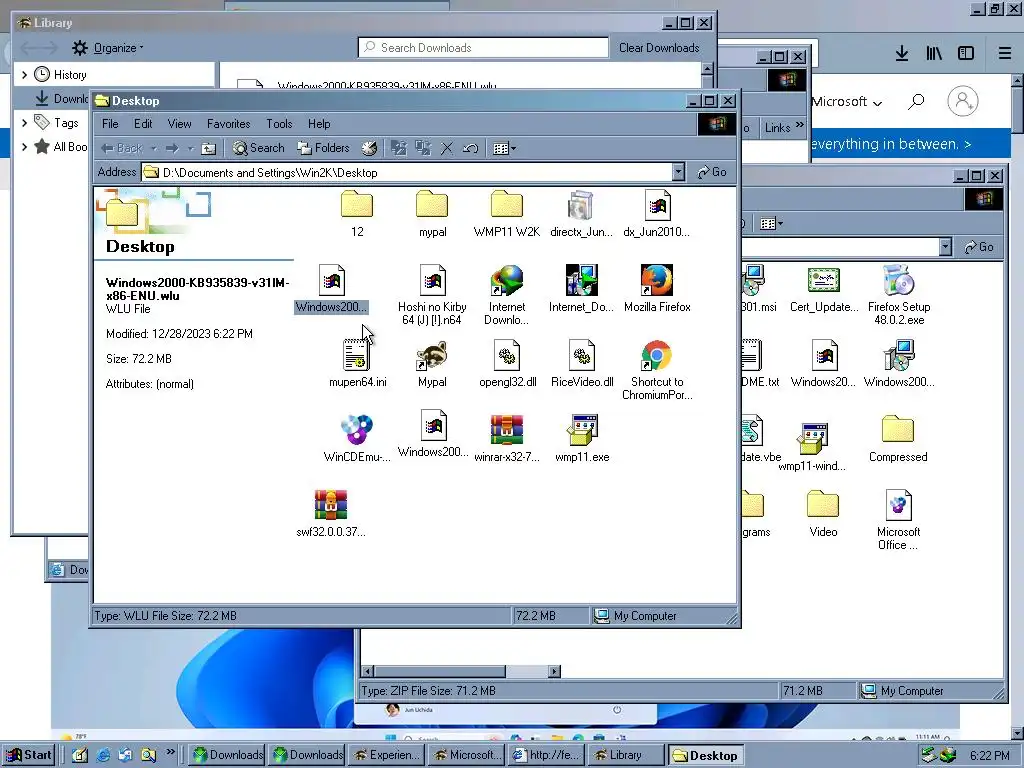The height and width of the screenshot is (768, 1024).
Task: Toggle Firefox sidebar icon
Action: (x=965, y=54)
